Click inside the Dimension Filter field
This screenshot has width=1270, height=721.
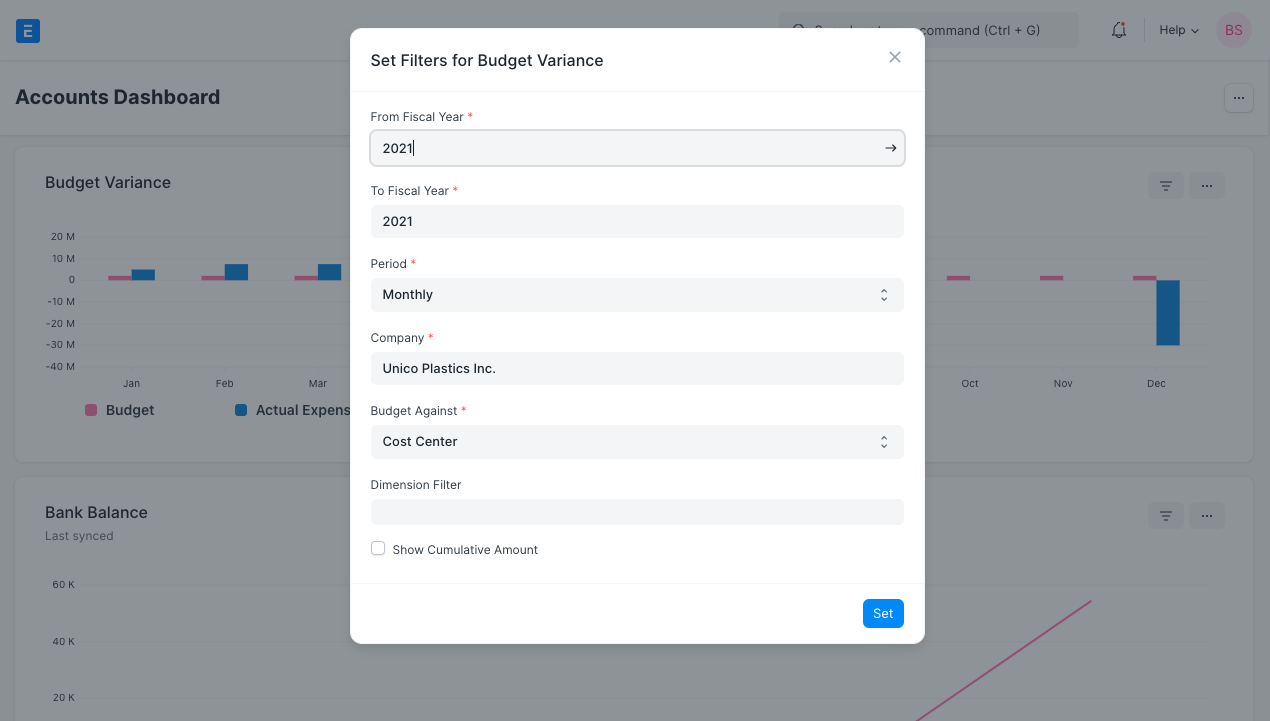(637, 512)
